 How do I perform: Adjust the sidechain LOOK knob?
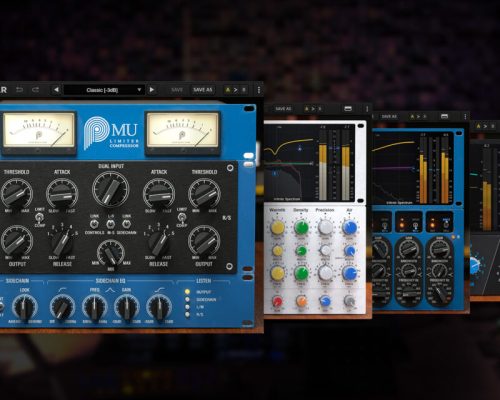pyautogui.click(x=25, y=307)
